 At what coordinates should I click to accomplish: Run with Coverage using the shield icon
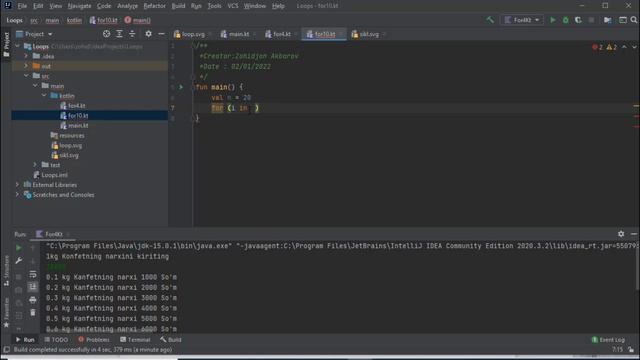[x=578, y=20]
